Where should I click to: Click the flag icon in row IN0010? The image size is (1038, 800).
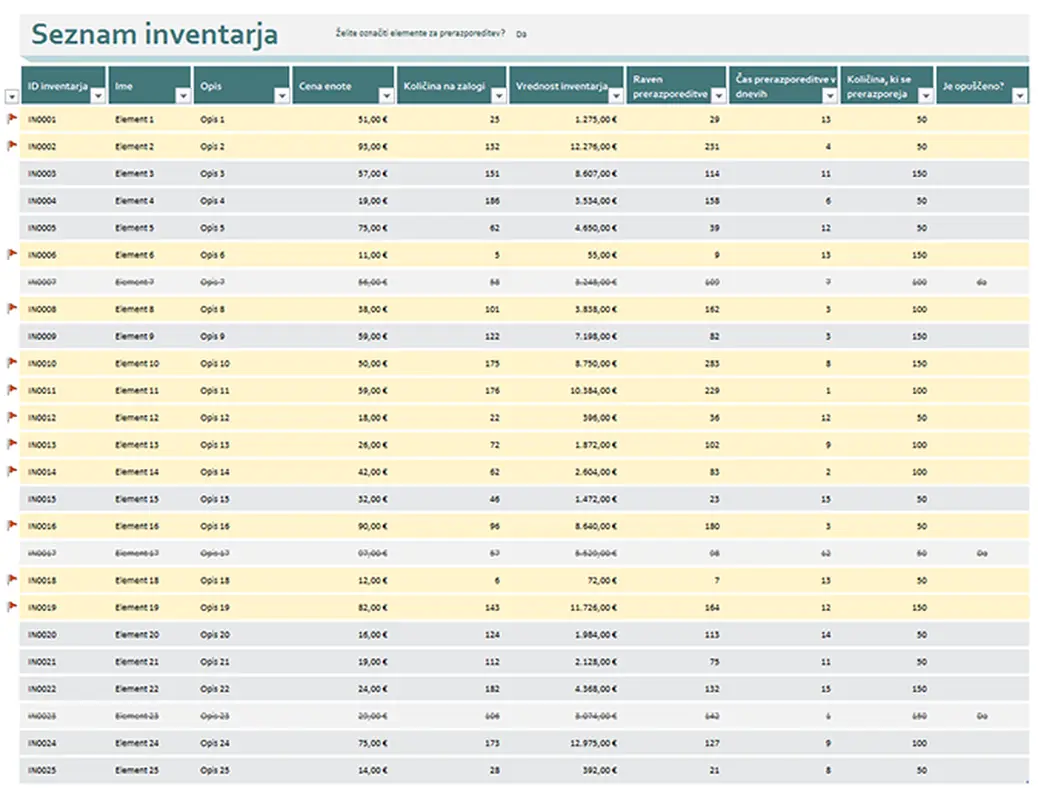[x=13, y=362]
